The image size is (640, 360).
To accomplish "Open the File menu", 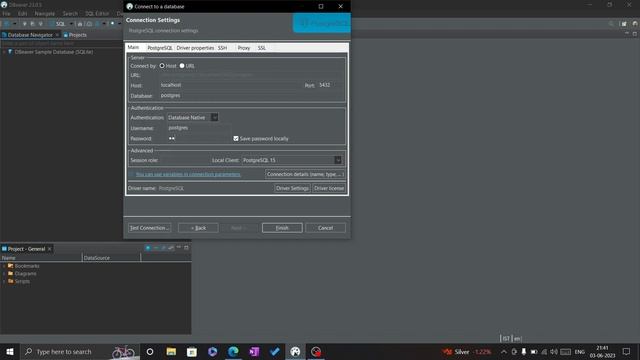I will click(7, 13).
